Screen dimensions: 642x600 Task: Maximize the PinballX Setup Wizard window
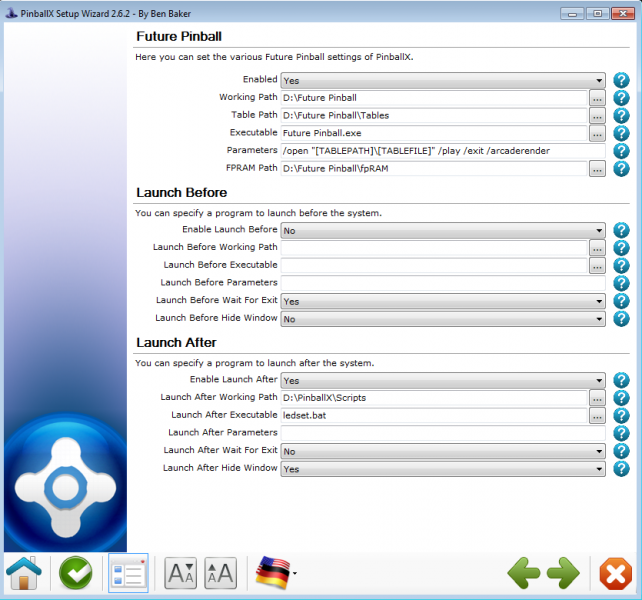click(x=597, y=14)
